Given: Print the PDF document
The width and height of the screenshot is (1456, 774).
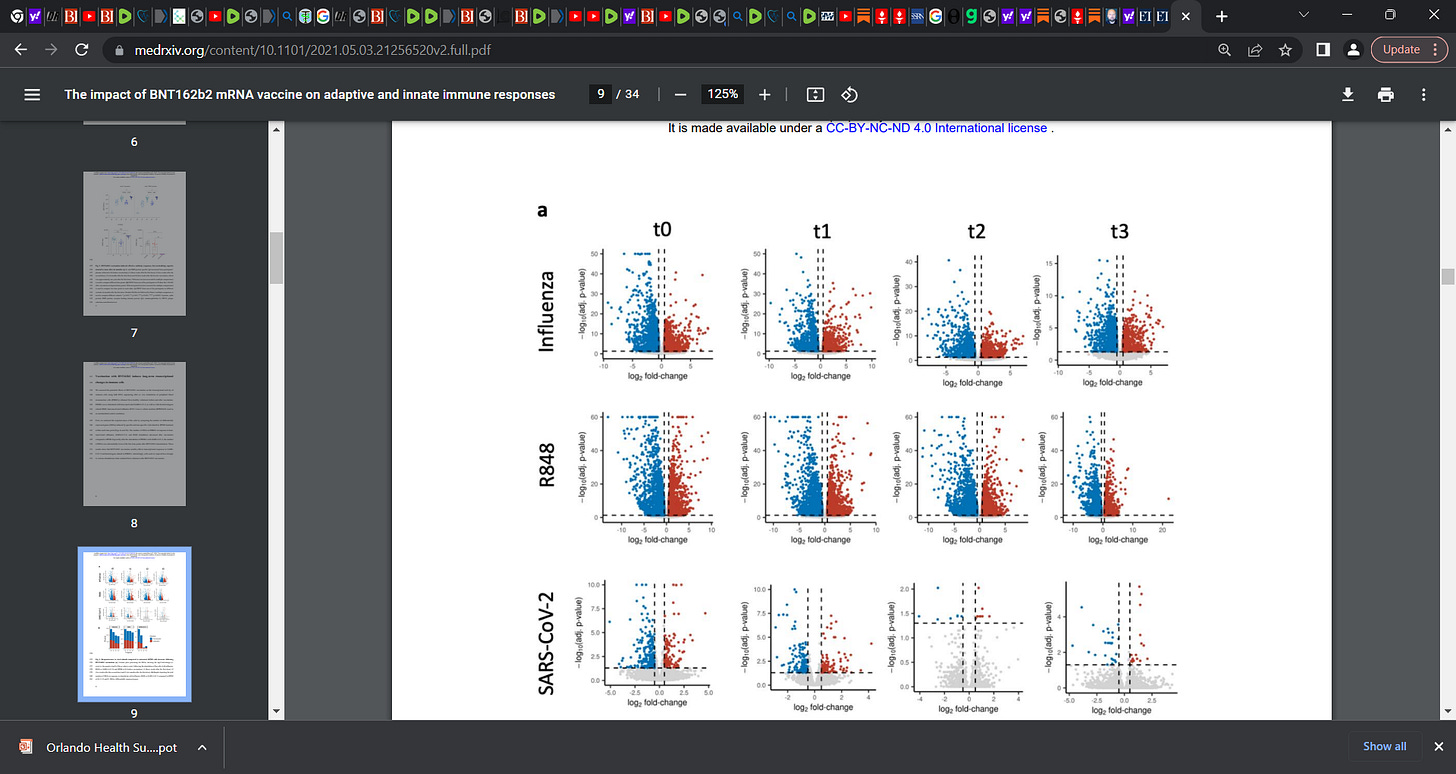Looking at the screenshot, I should pyautogui.click(x=1385, y=94).
